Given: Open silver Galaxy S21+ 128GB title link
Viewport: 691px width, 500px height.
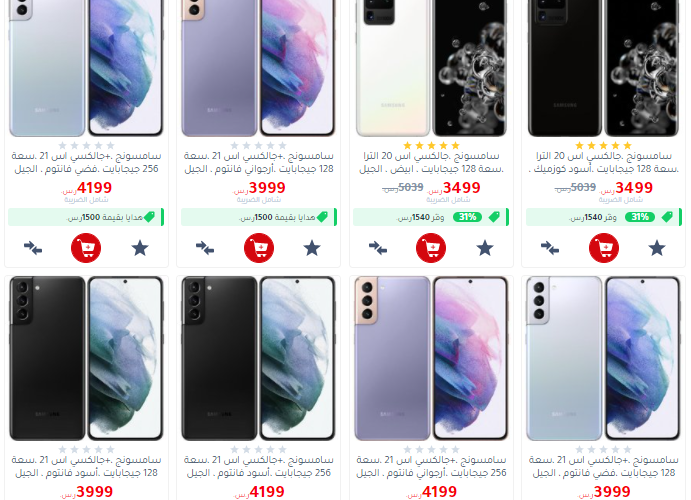Looking at the screenshot, I should pos(604,467).
